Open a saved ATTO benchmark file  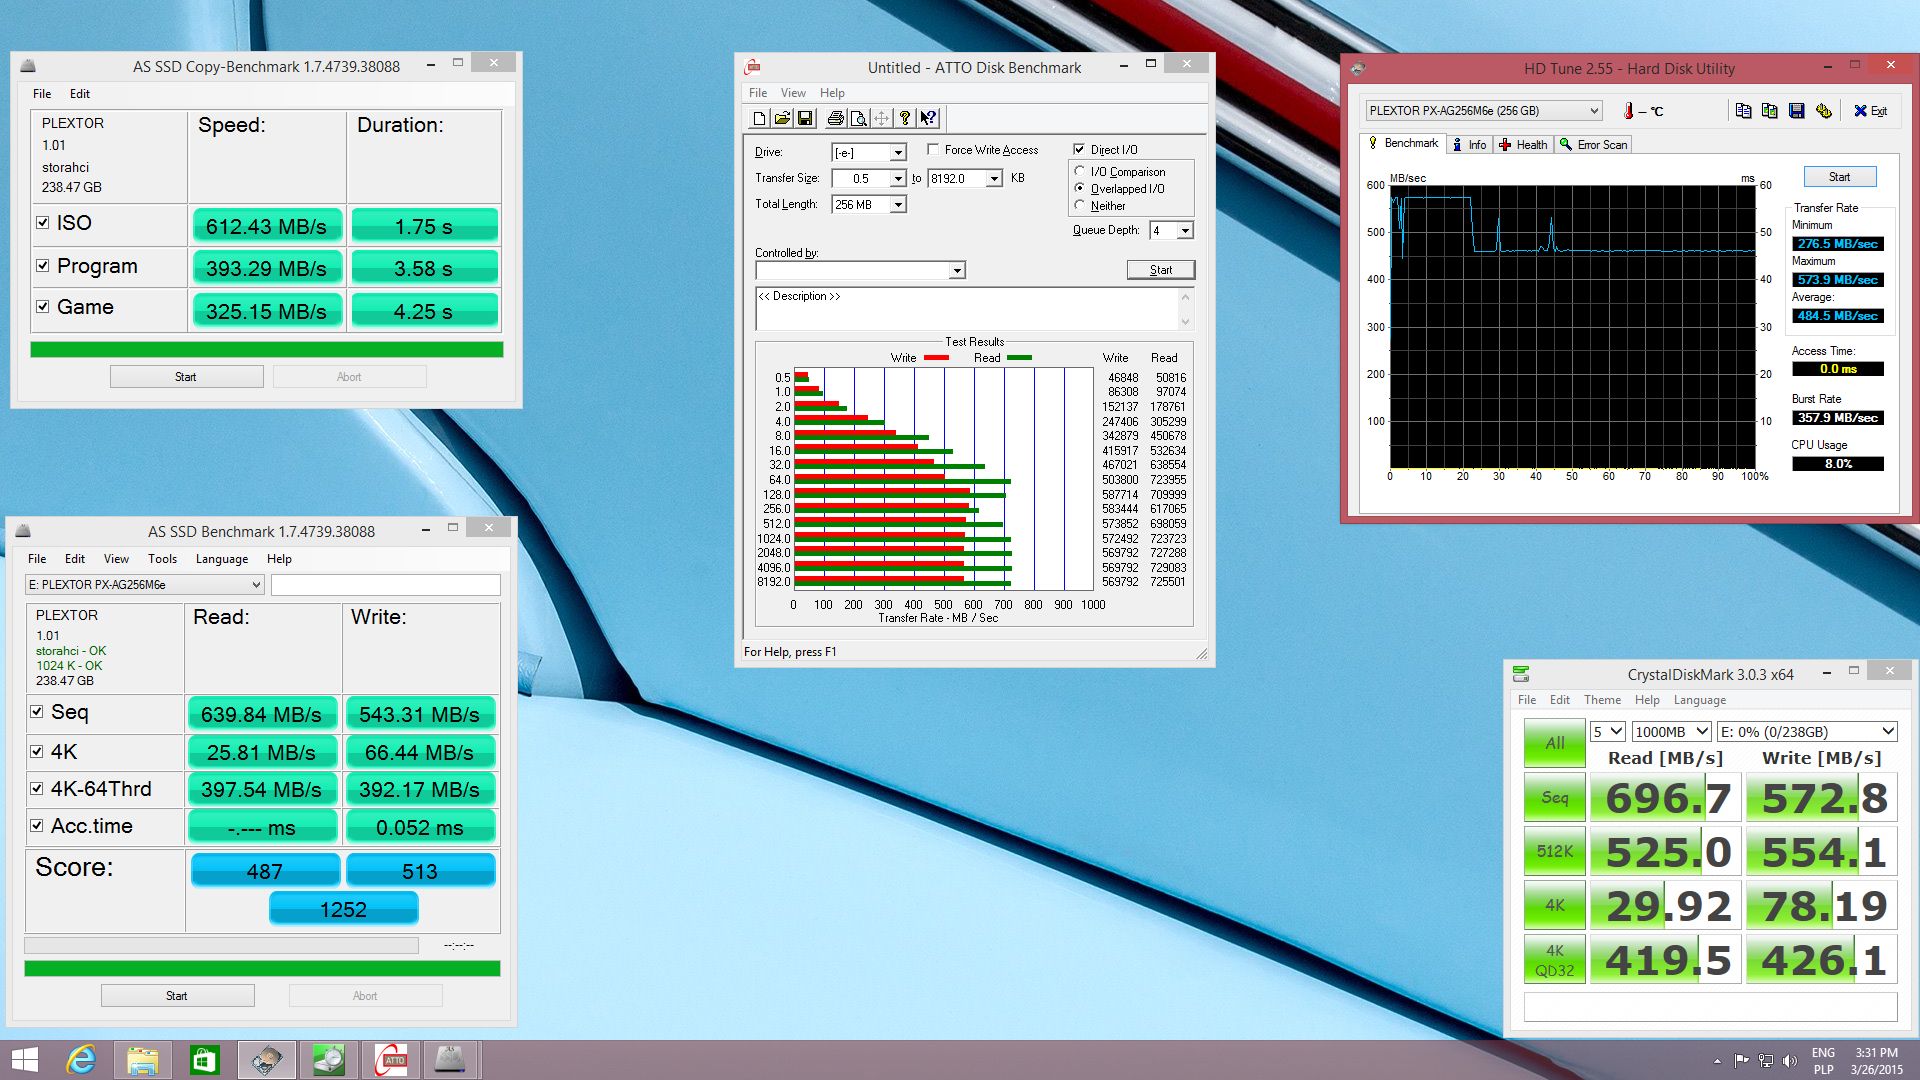pyautogui.click(x=783, y=118)
